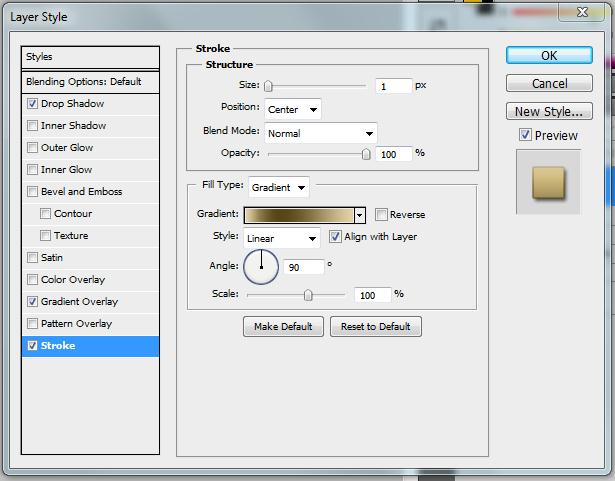This screenshot has height=481, width=615.
Task: Click the stroke Size input field
Action: (x=393, y=87)
